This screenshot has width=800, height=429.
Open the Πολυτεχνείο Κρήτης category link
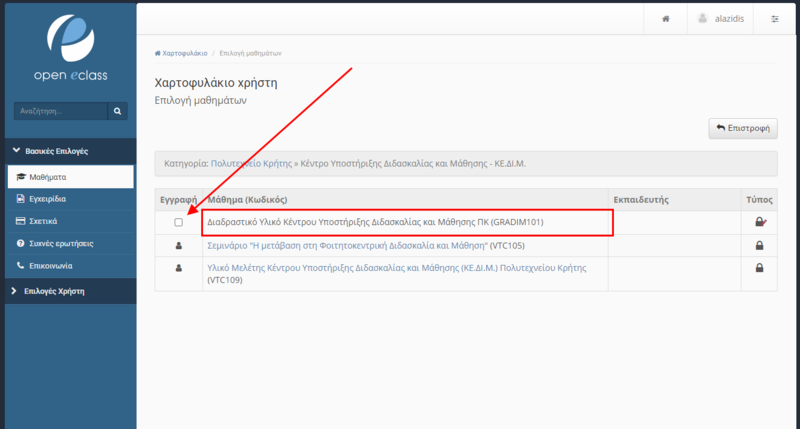click(x=251, y=163)
